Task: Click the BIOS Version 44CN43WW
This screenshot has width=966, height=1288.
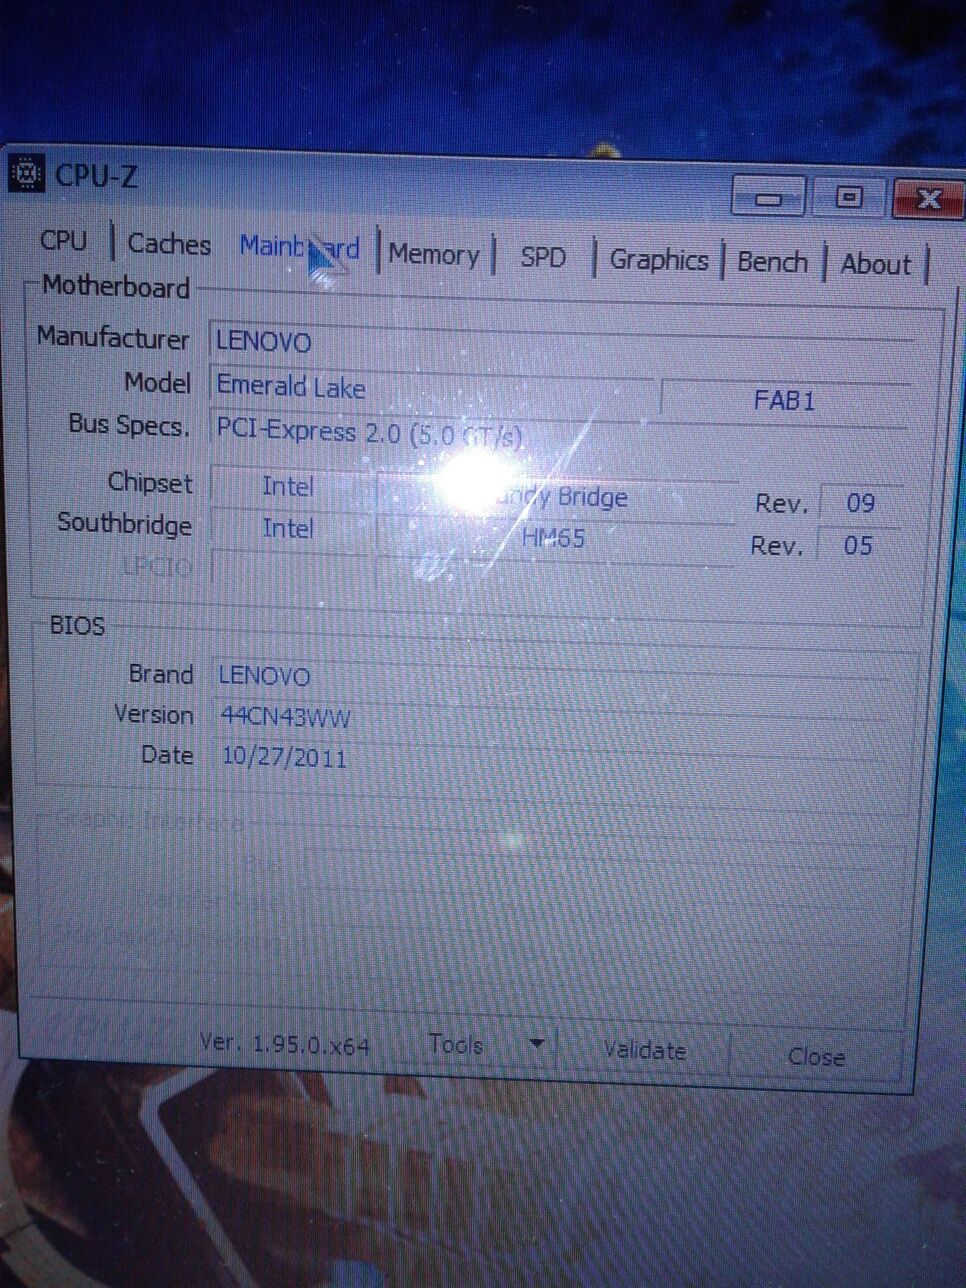Action: [x=285, y=717]
